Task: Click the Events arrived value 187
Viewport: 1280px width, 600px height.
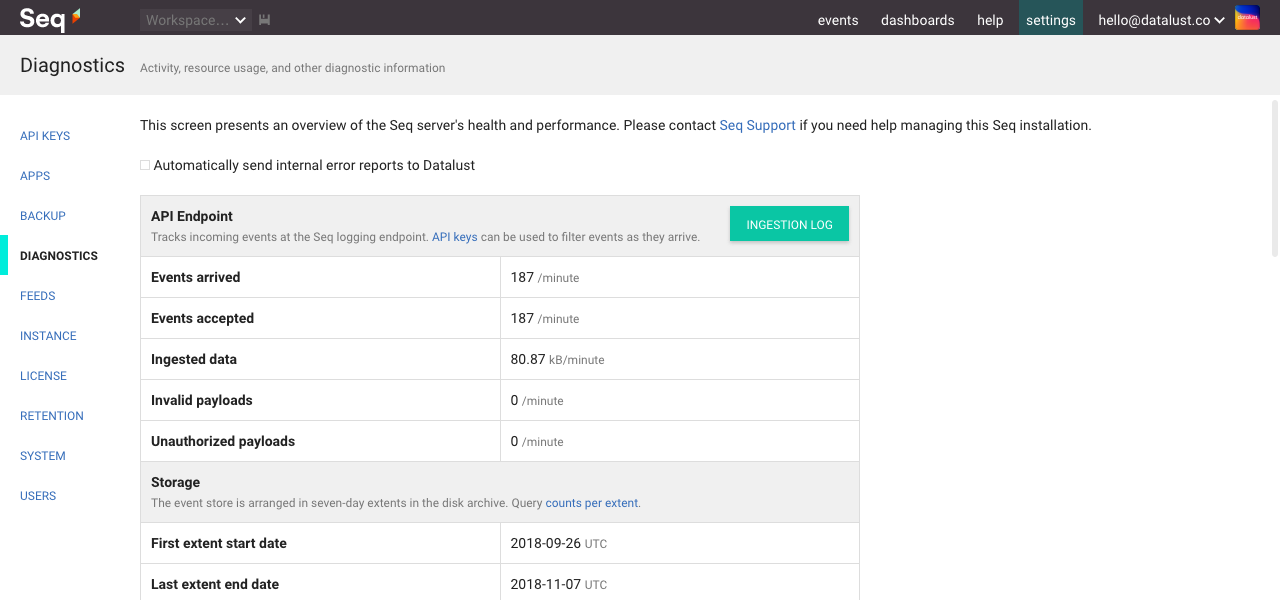Action: tap(522, 277)
